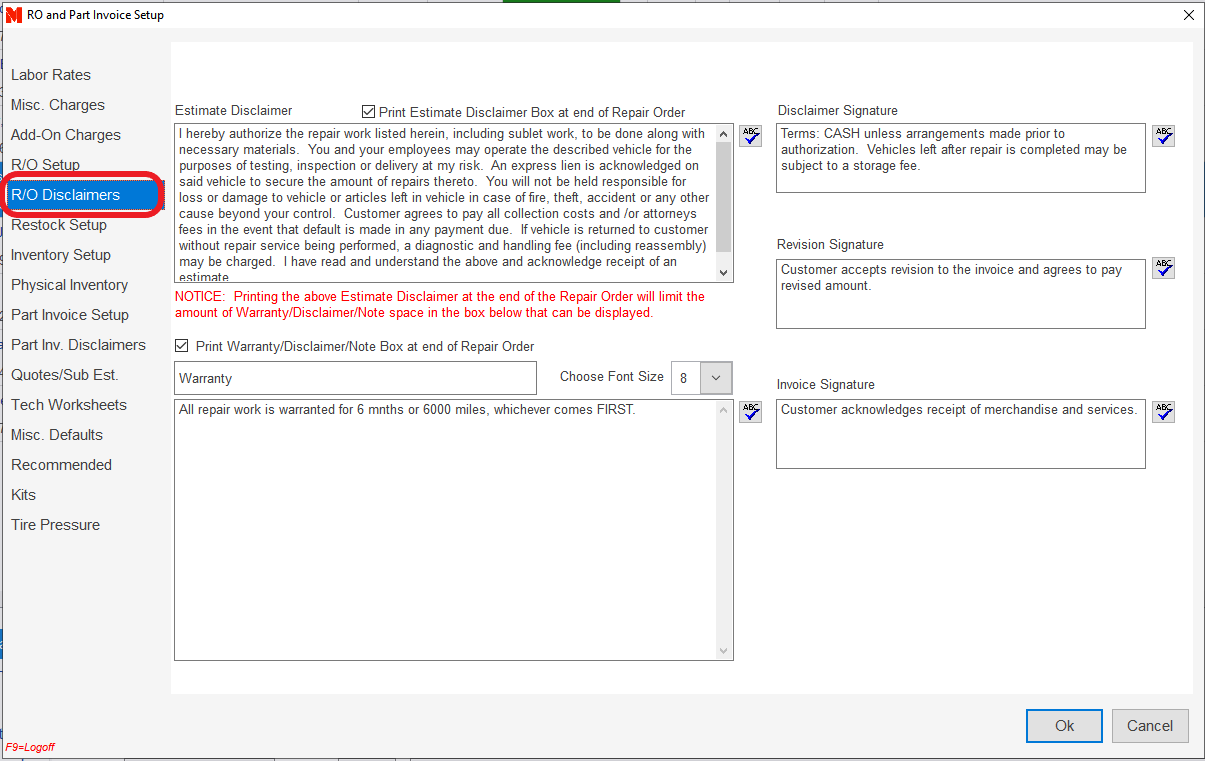The width and height of the screenshot is (1205, 761).
Task: Click the red NOTICE warning text
Action: point(440,305)
